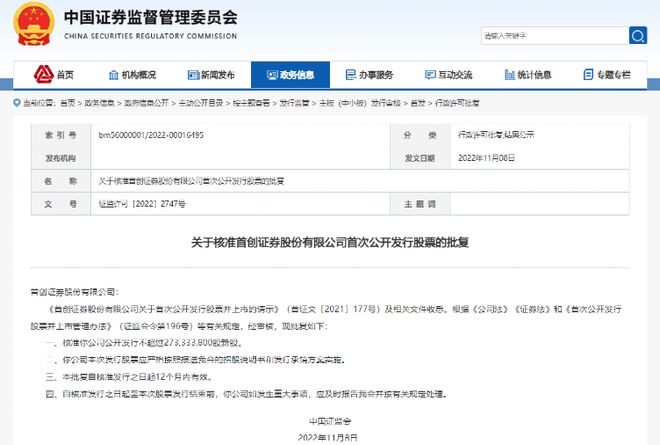Open the 机构概况 tab
This screenshot has height=445, width=660.
pos(132,75)
